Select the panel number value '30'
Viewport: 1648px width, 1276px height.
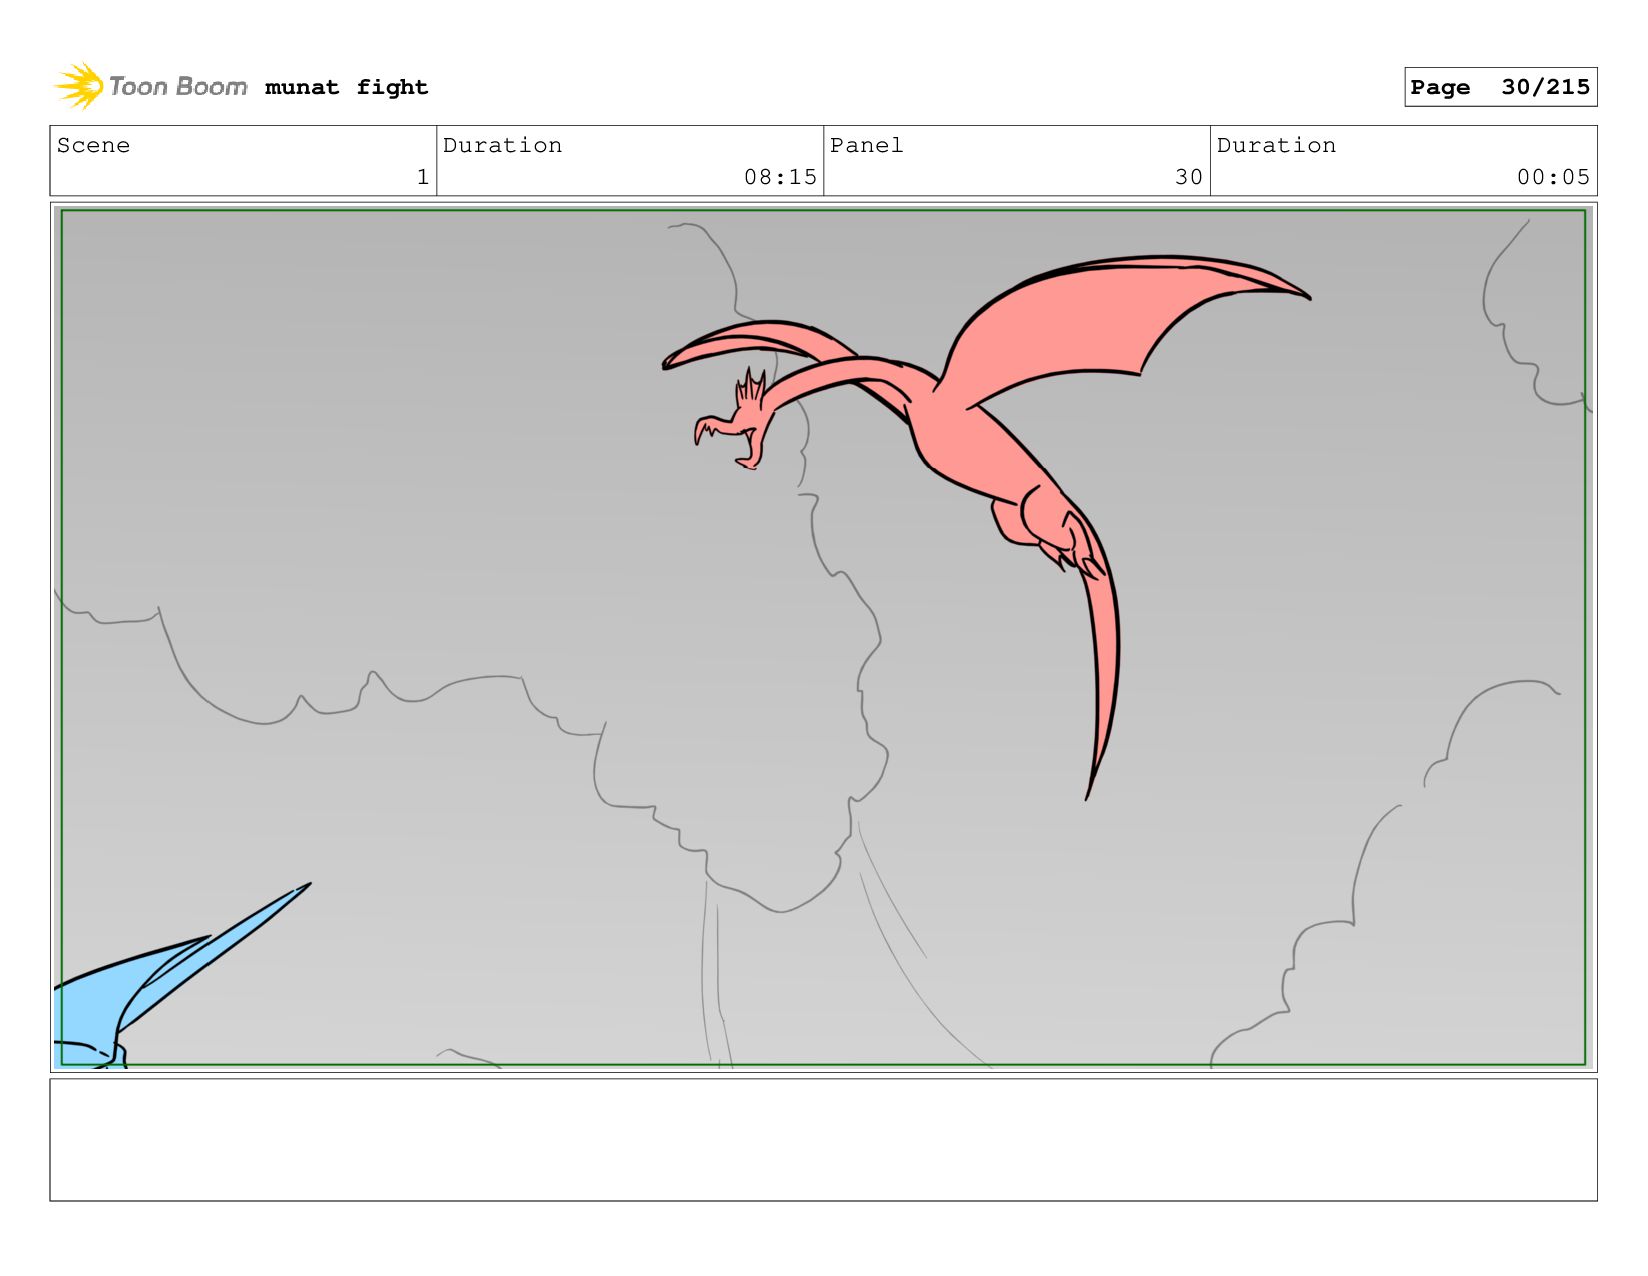point(1189,177)
